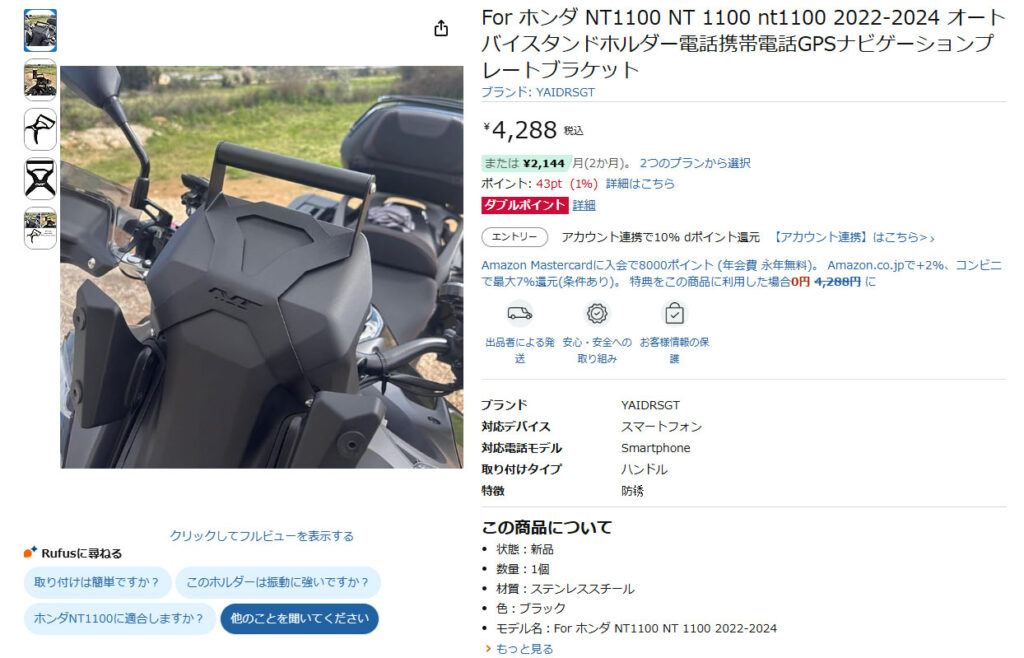Select the fifth product thumbnail
1024x658 pixels.
40,228
